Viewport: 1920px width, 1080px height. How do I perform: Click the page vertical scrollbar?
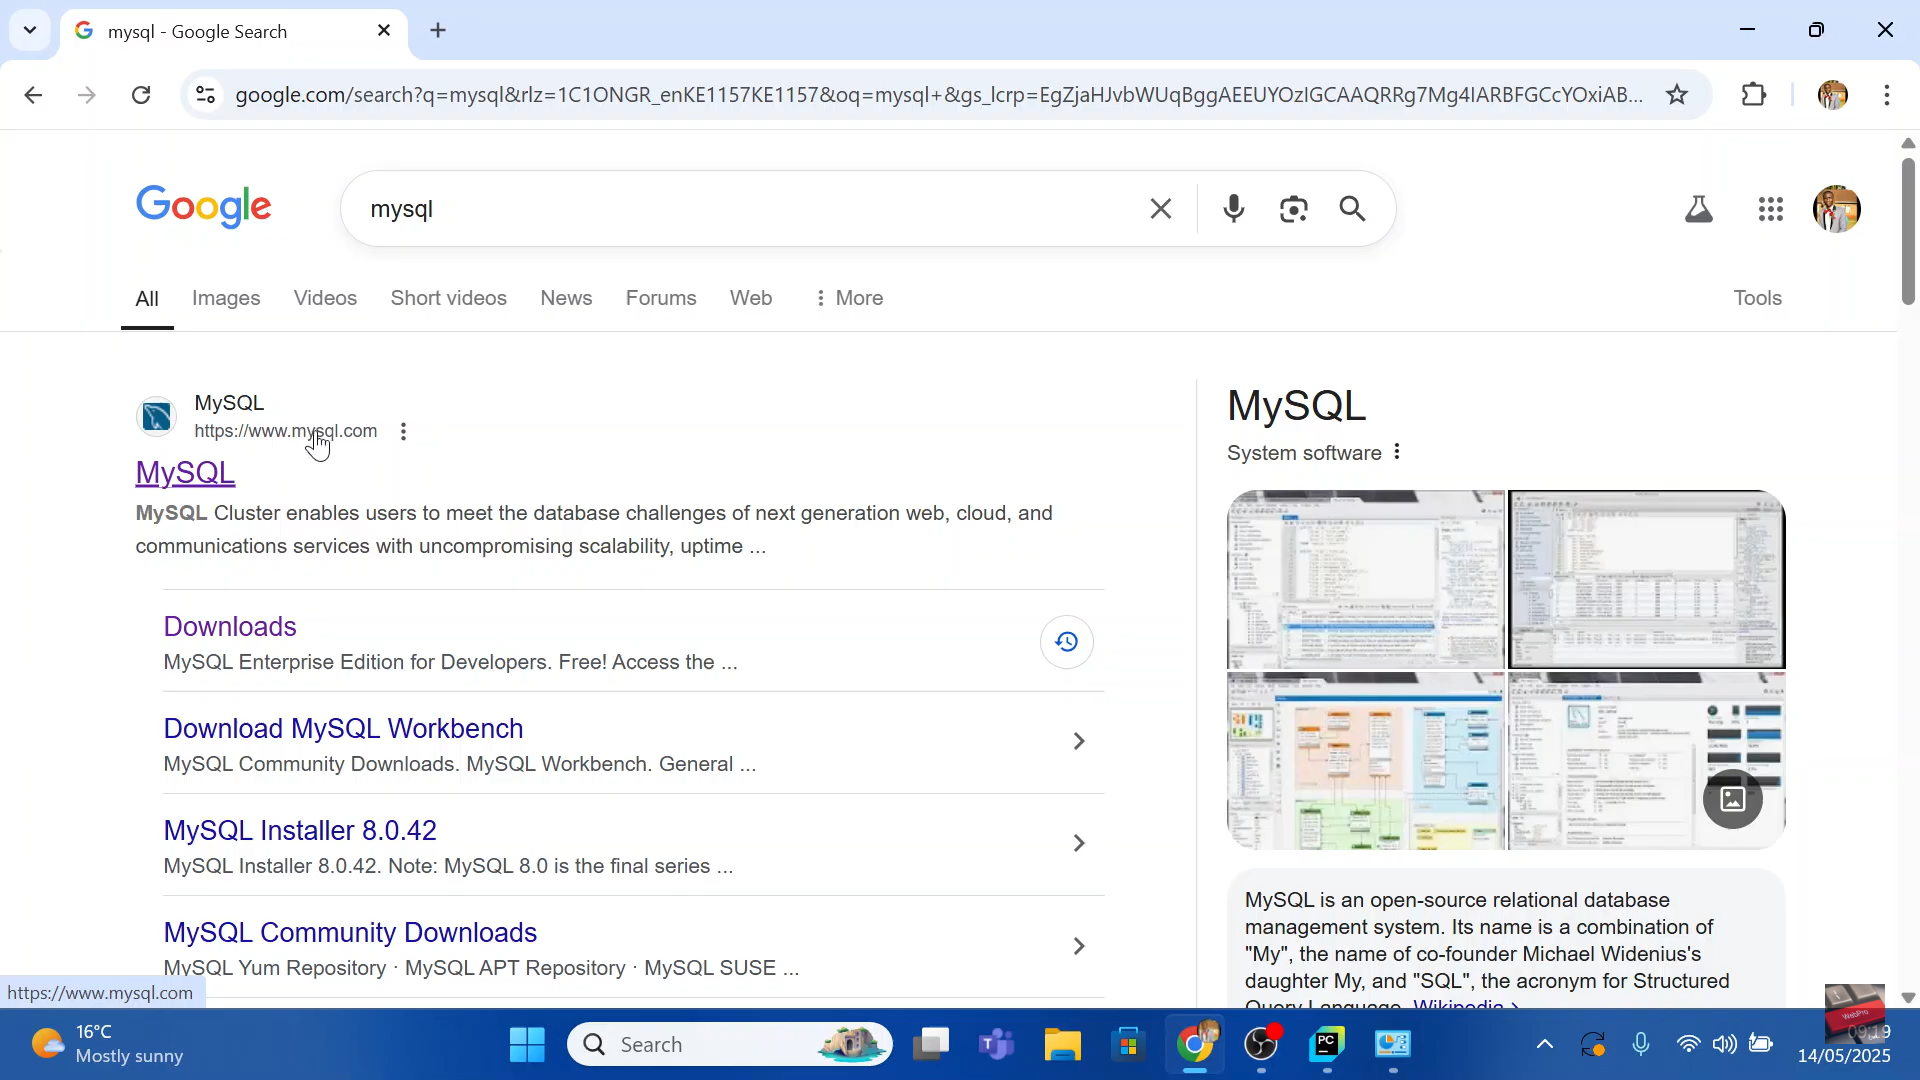(1908, 232)
